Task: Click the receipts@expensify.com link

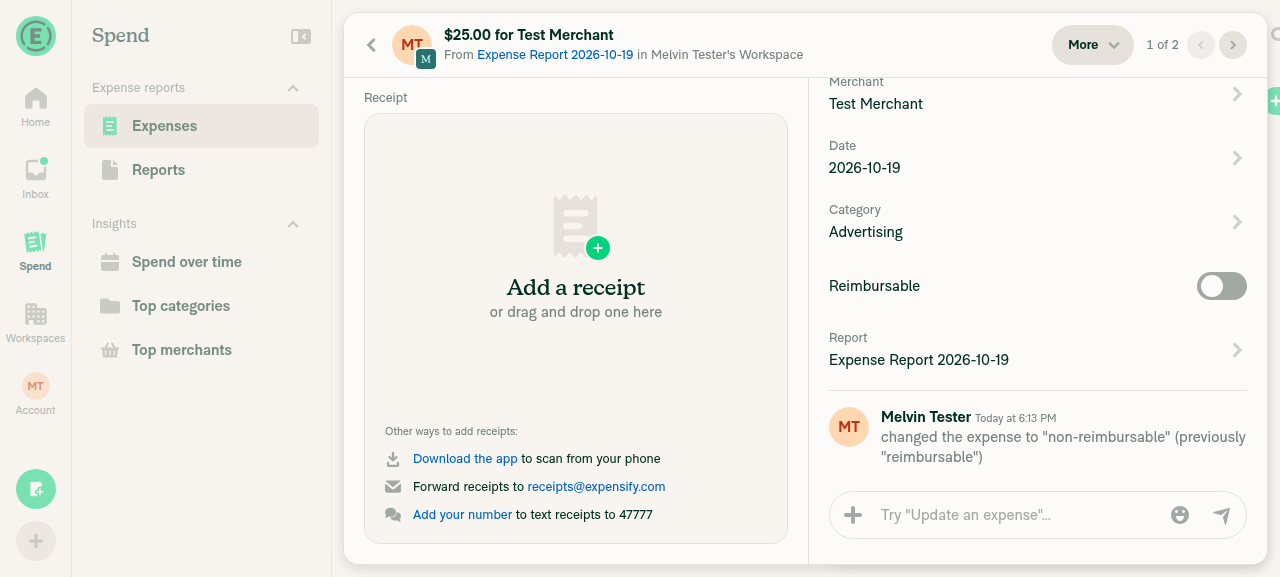Action: [596, 487]
